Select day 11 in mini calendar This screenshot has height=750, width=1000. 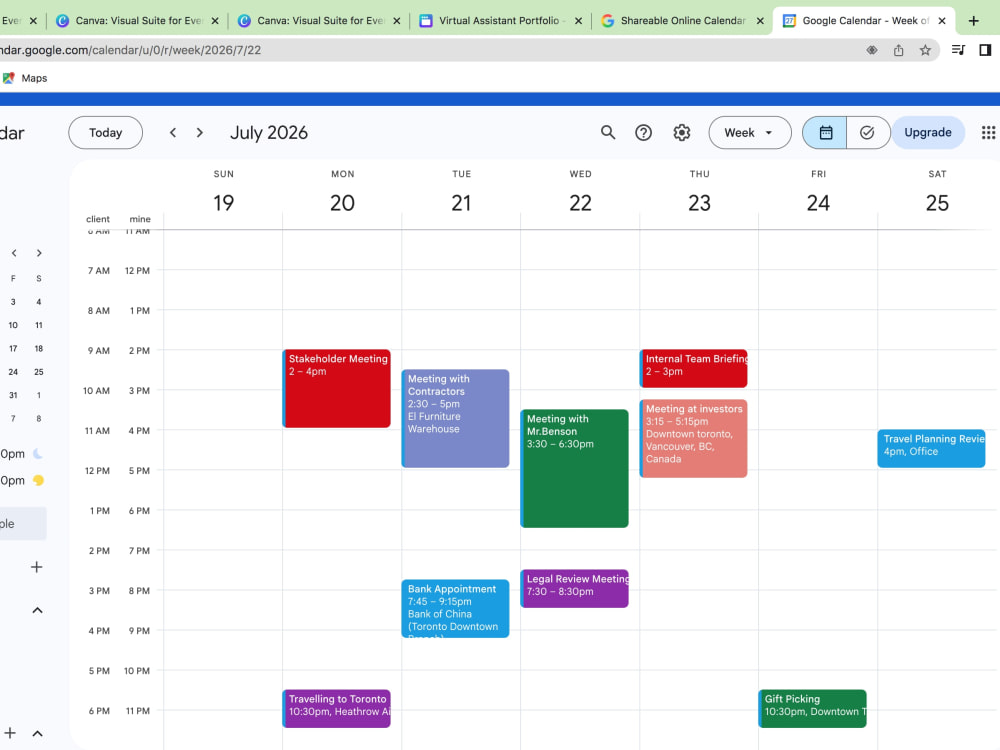(x=39, y=325)
